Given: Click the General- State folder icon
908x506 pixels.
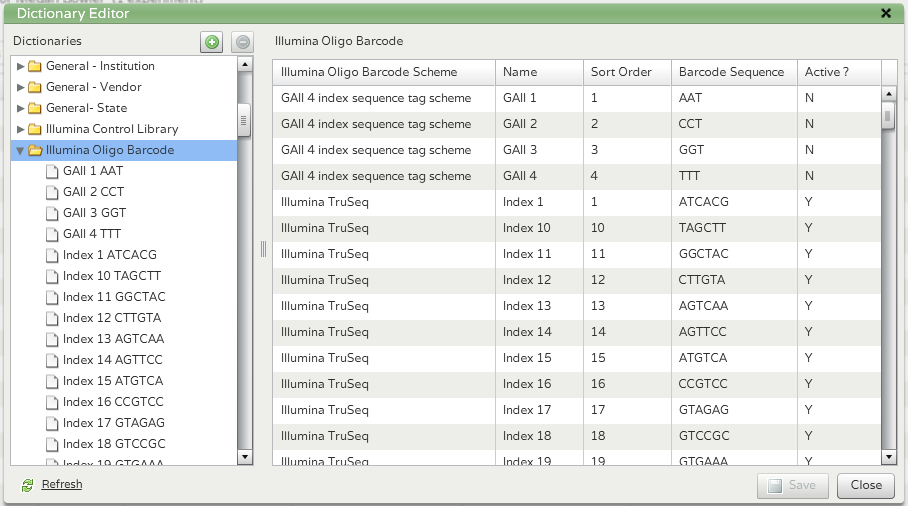Looking at the screenshot, I should pos(35,108).
